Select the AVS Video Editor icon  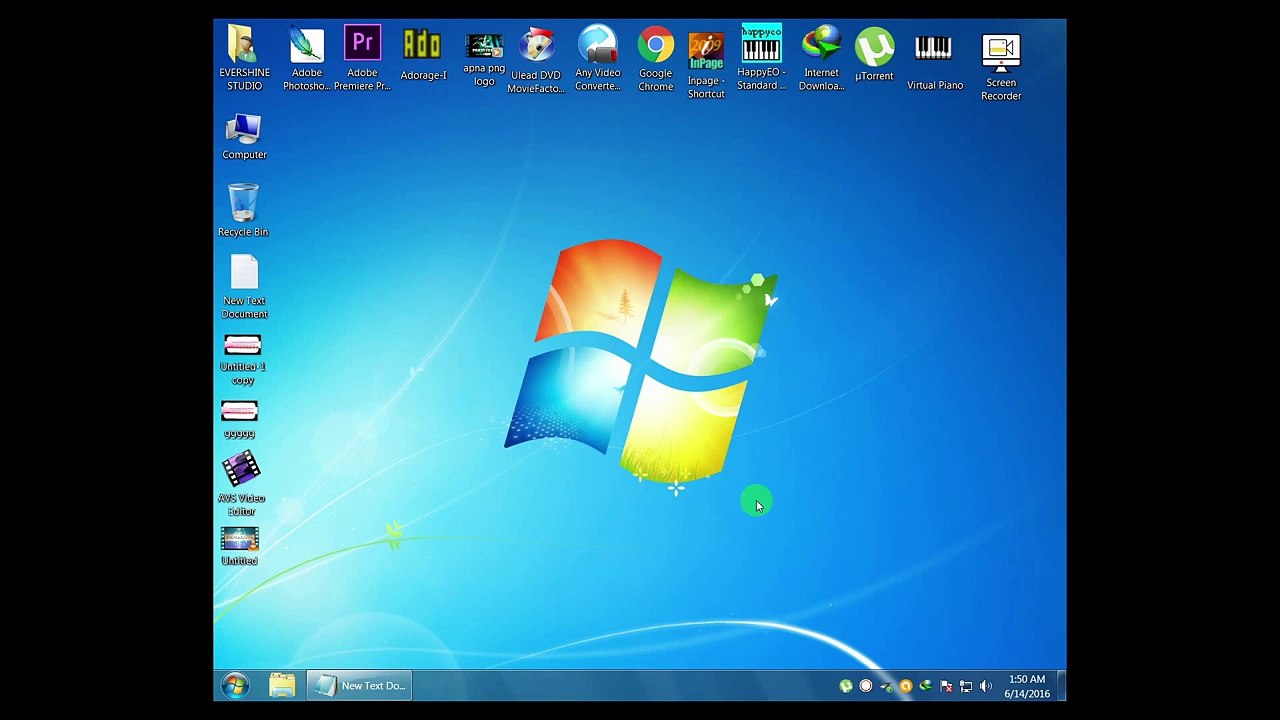(241, 484)
